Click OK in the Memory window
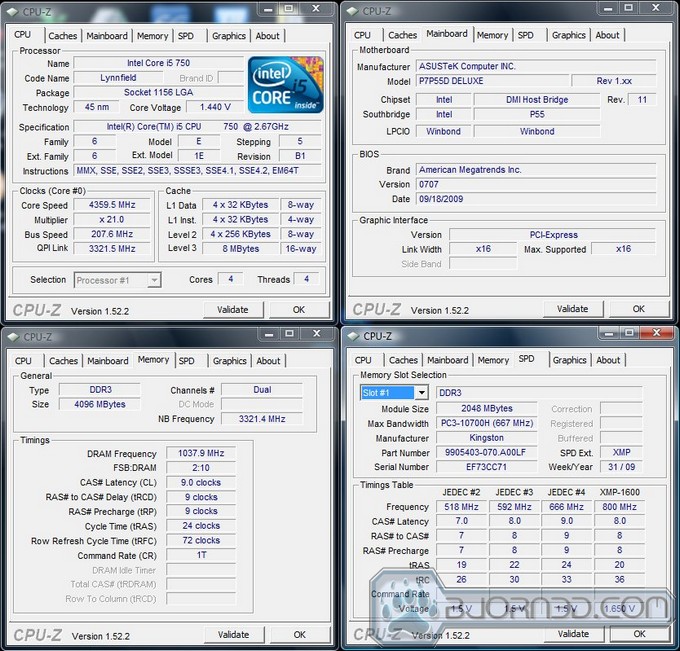Image resolution: width=680 pixels, height=651 pixels. click(x=300, y=635)
